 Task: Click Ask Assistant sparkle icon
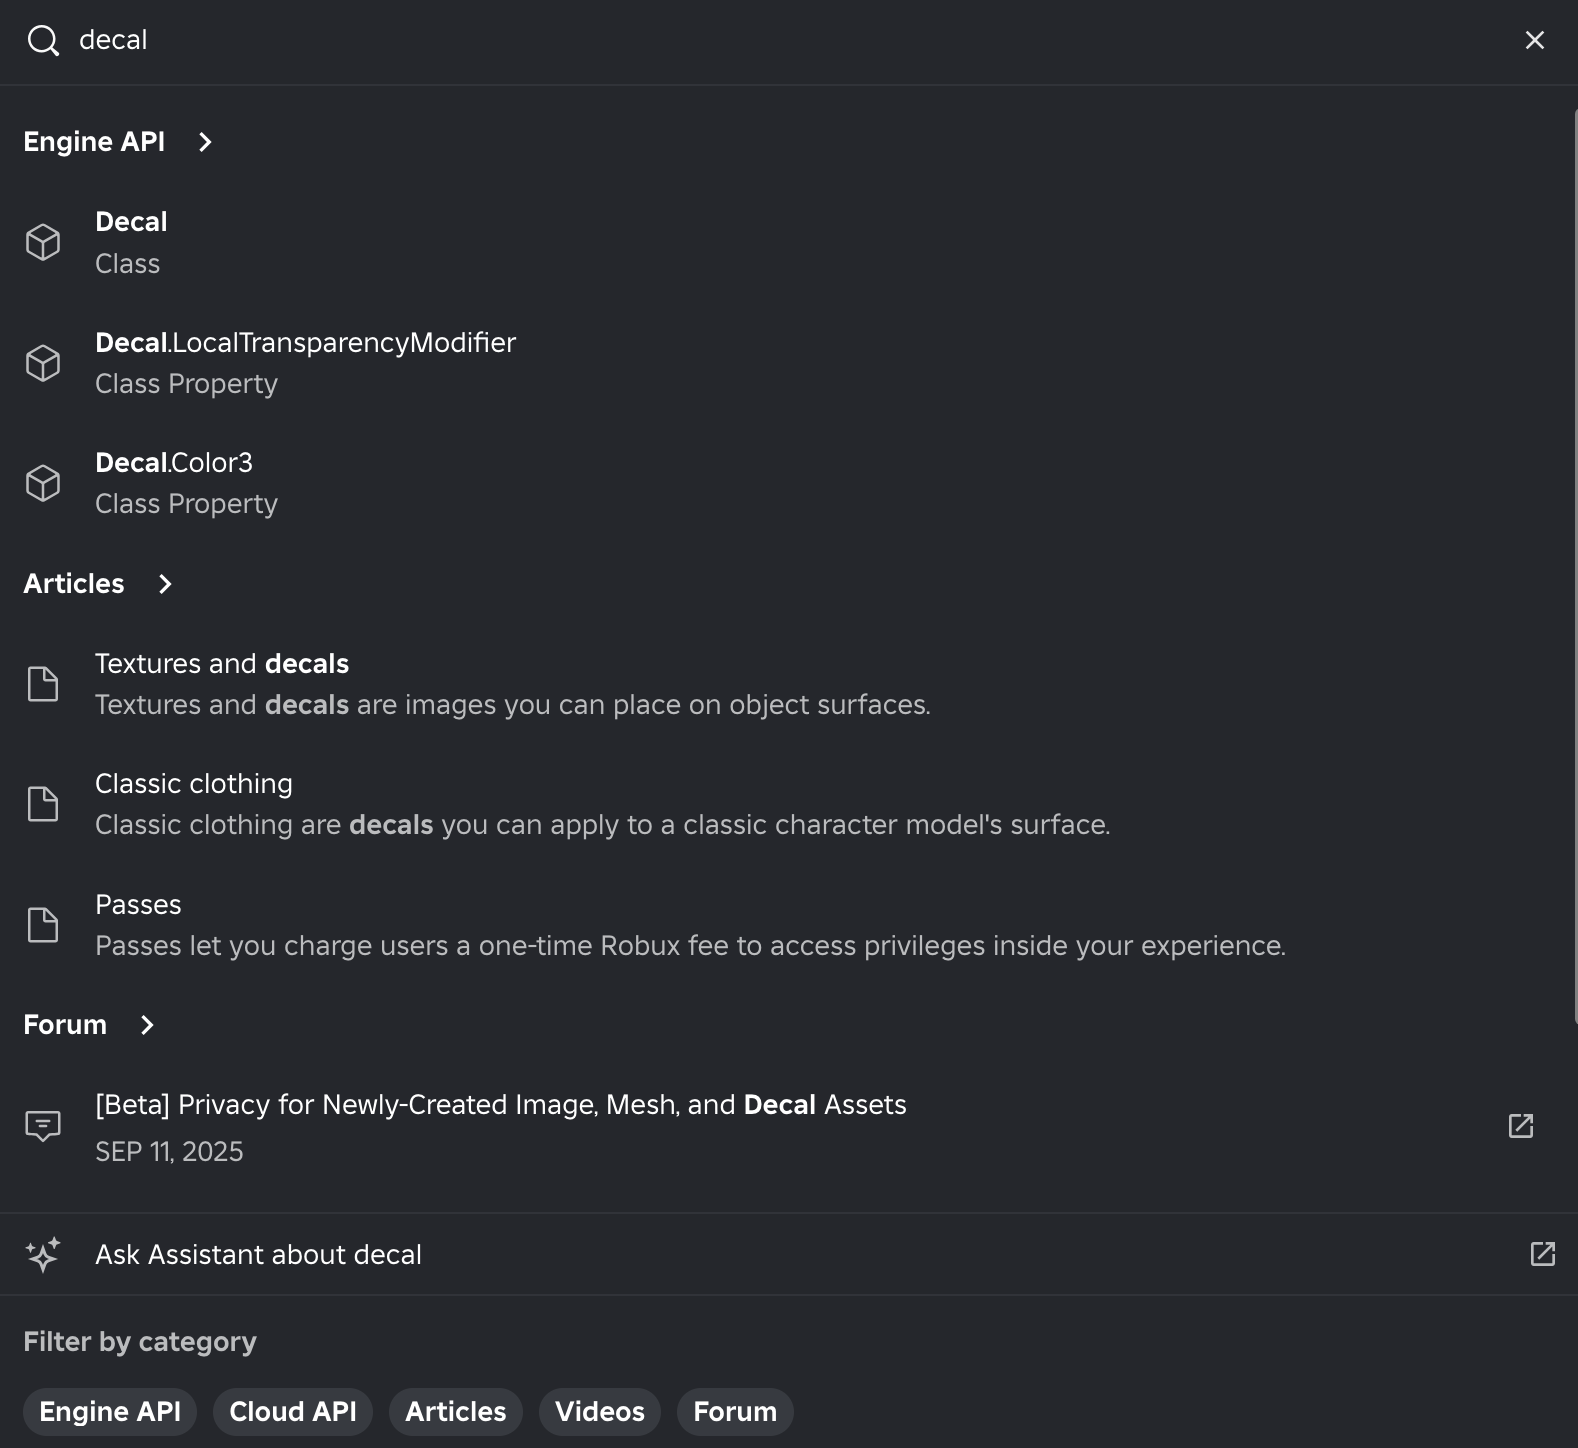(x=43, y=1254)
